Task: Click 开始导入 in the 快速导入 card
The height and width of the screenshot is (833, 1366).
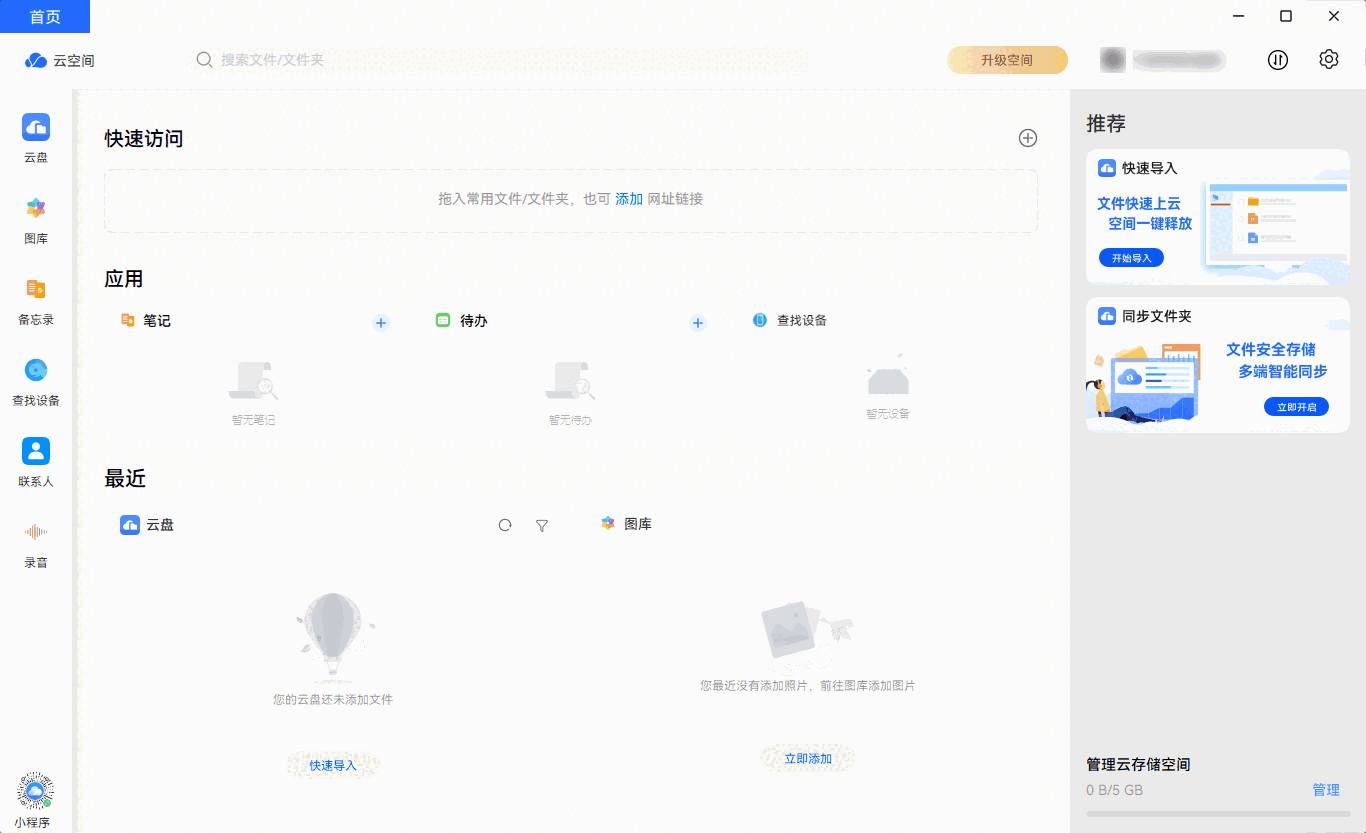Action: 1131,257
